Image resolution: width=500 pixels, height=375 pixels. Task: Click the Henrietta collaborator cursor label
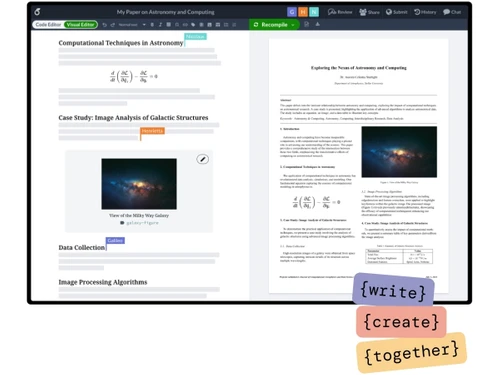tap(152, 131)
